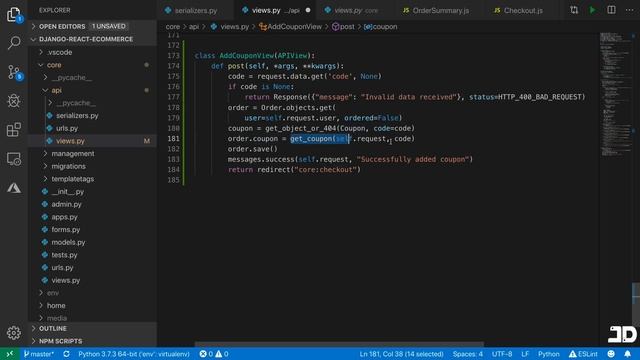Click the 'post' breadcrumb segment

pyautogui.click(x=343, y=27)
